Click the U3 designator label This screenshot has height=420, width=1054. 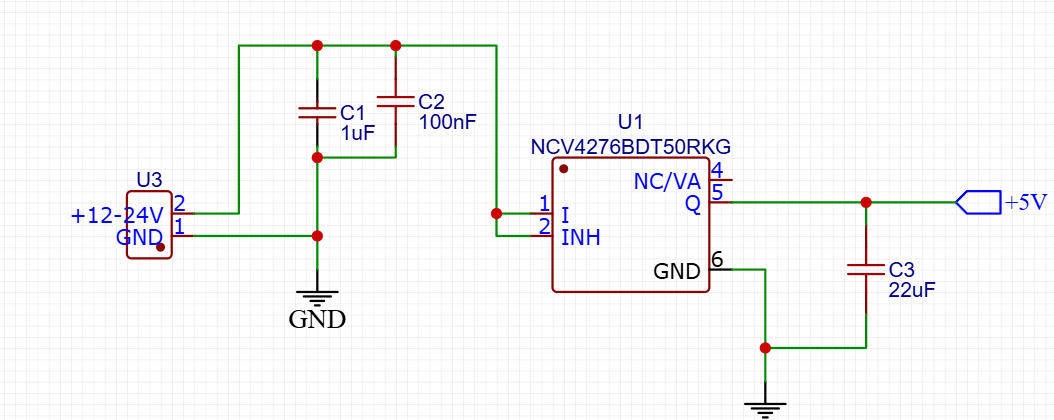149,180
